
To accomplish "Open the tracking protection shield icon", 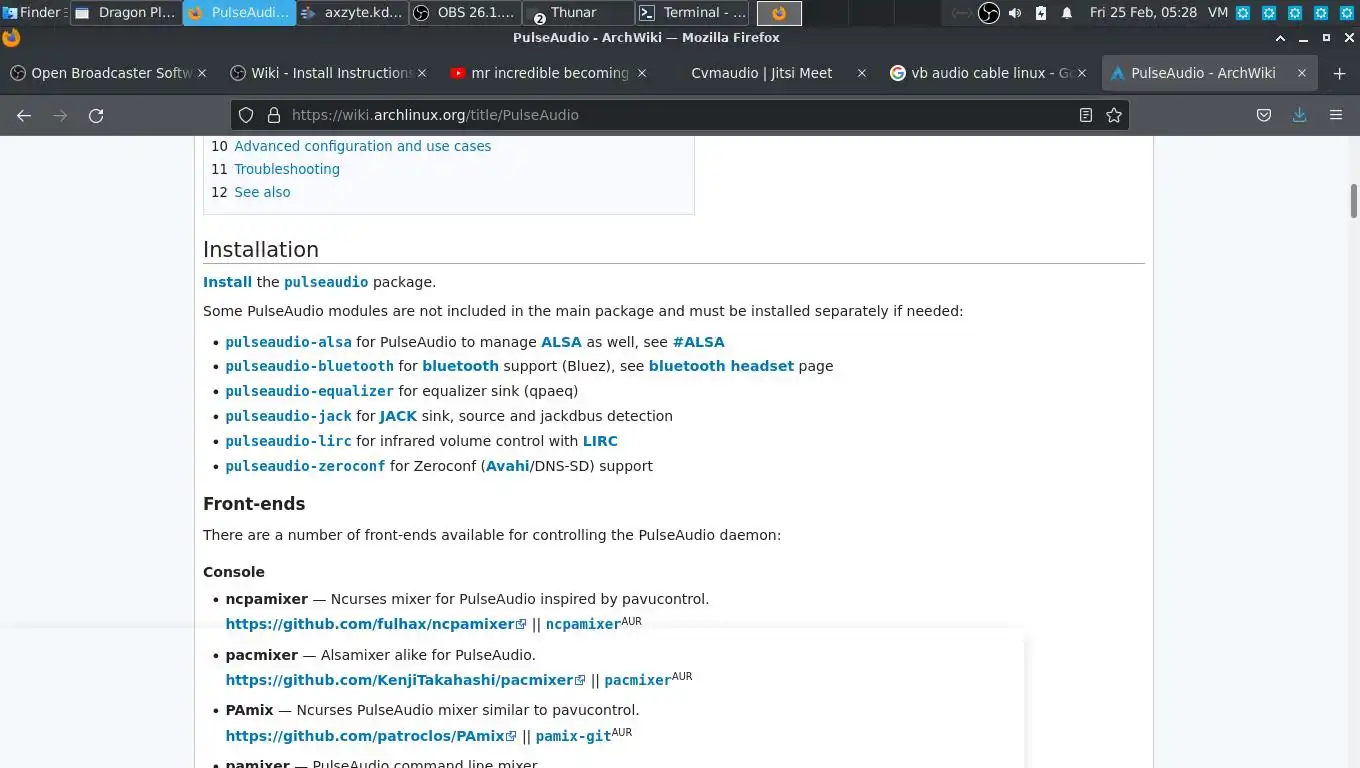I will click(246, 115).
